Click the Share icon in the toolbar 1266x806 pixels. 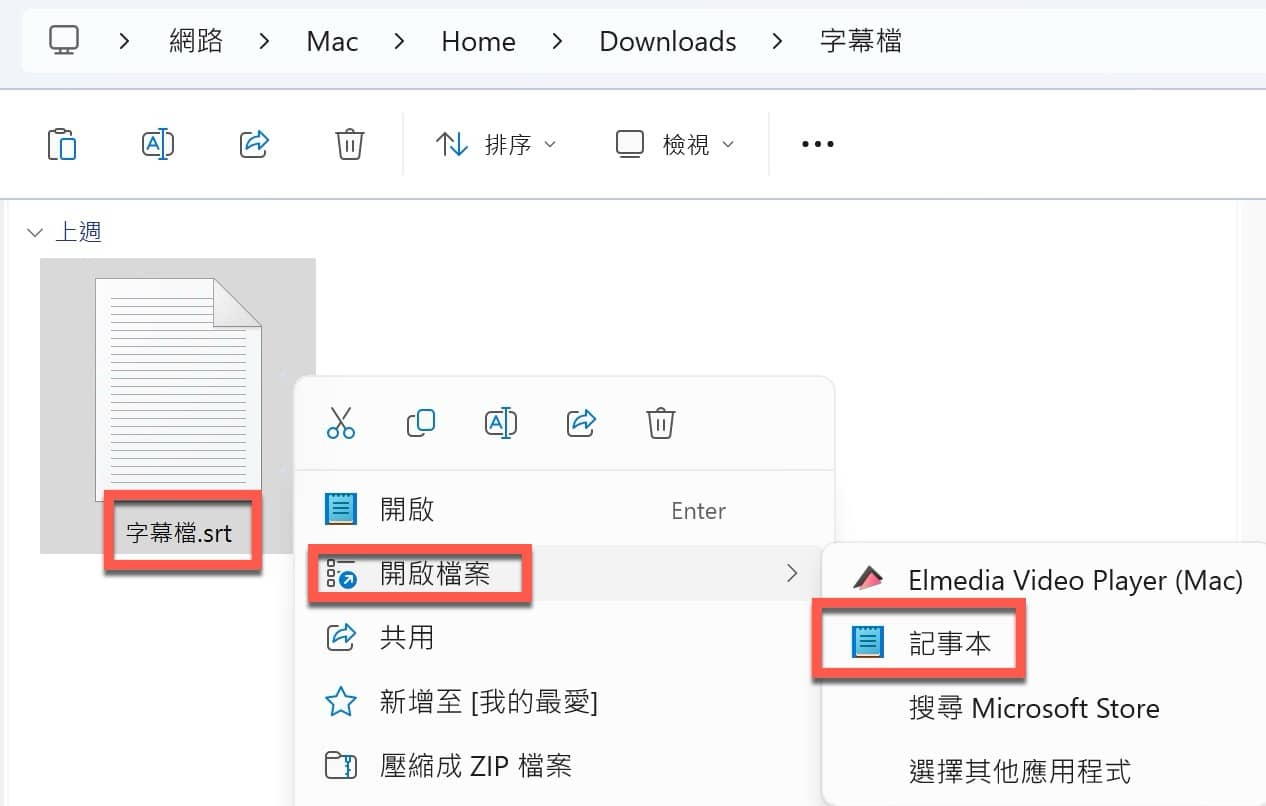pyautogui.click(x=255, y=145)
